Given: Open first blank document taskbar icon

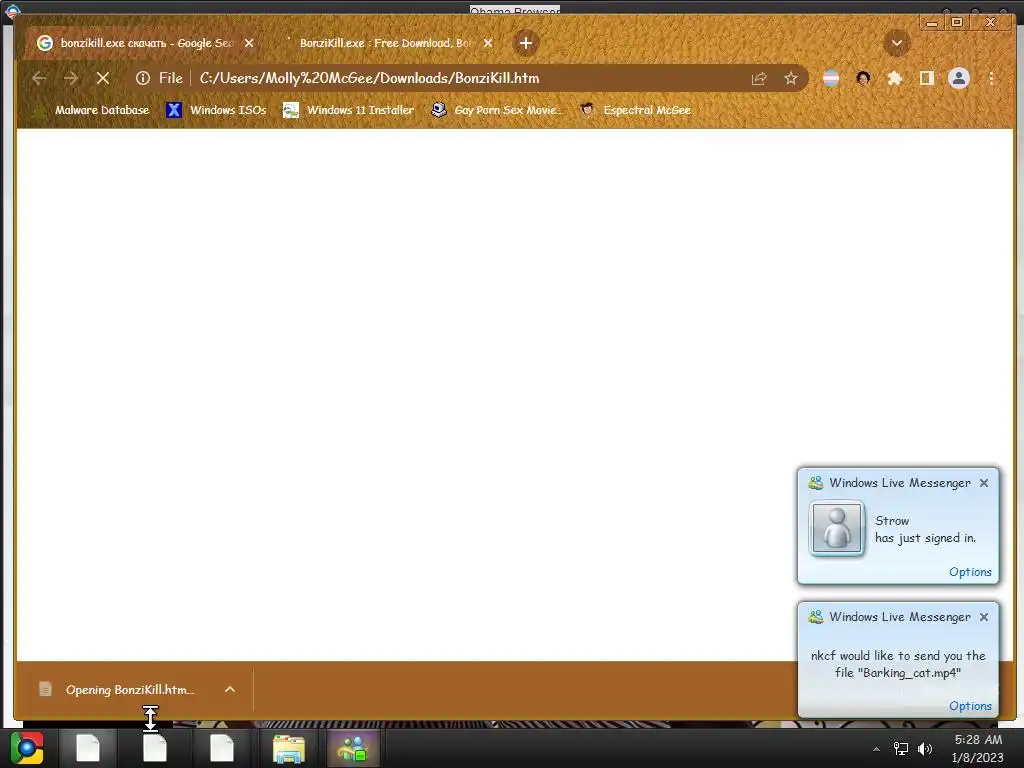Looking at the screenshot, I should pyautogui.click(x=88, y=748).
